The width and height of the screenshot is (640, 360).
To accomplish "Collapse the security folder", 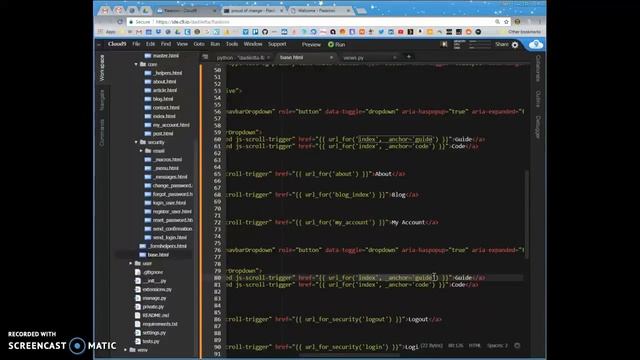I will click(x=136, y=142).
